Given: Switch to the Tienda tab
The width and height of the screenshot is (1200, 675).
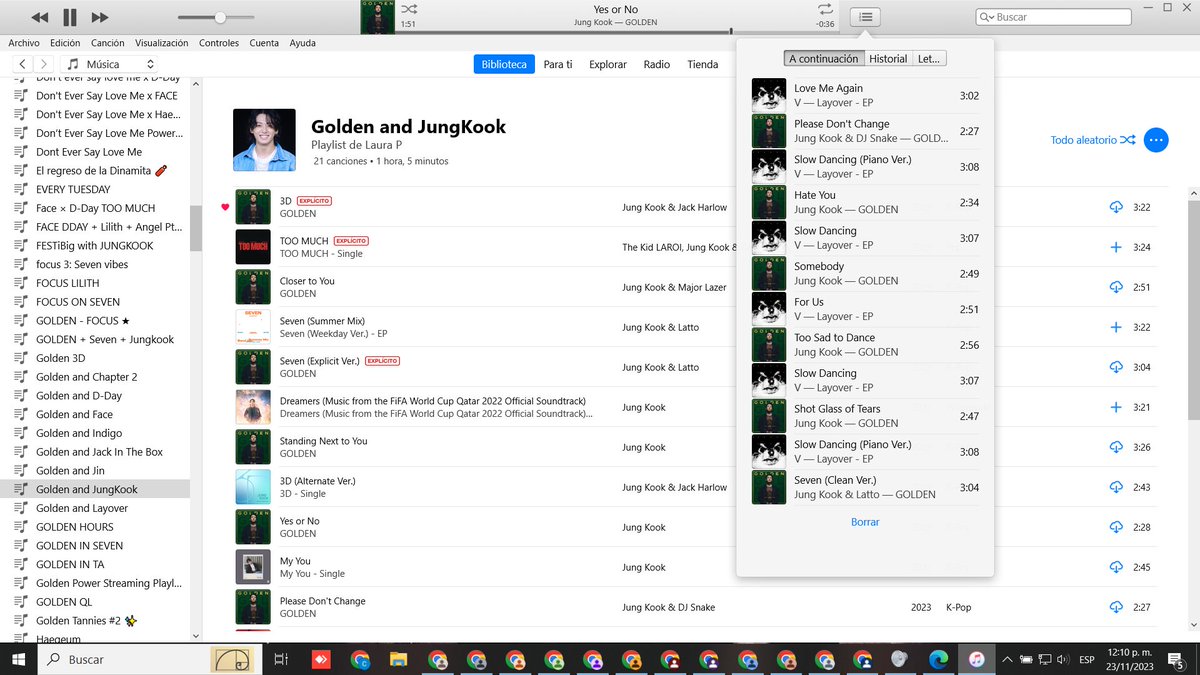Looking at the screenshot, I should (703, 64).
